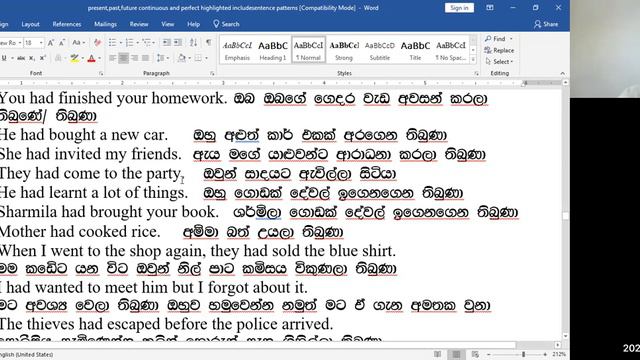
Task: Toggle strikethrough formatting
Action: pyautogui.click(x=21, y=58)
